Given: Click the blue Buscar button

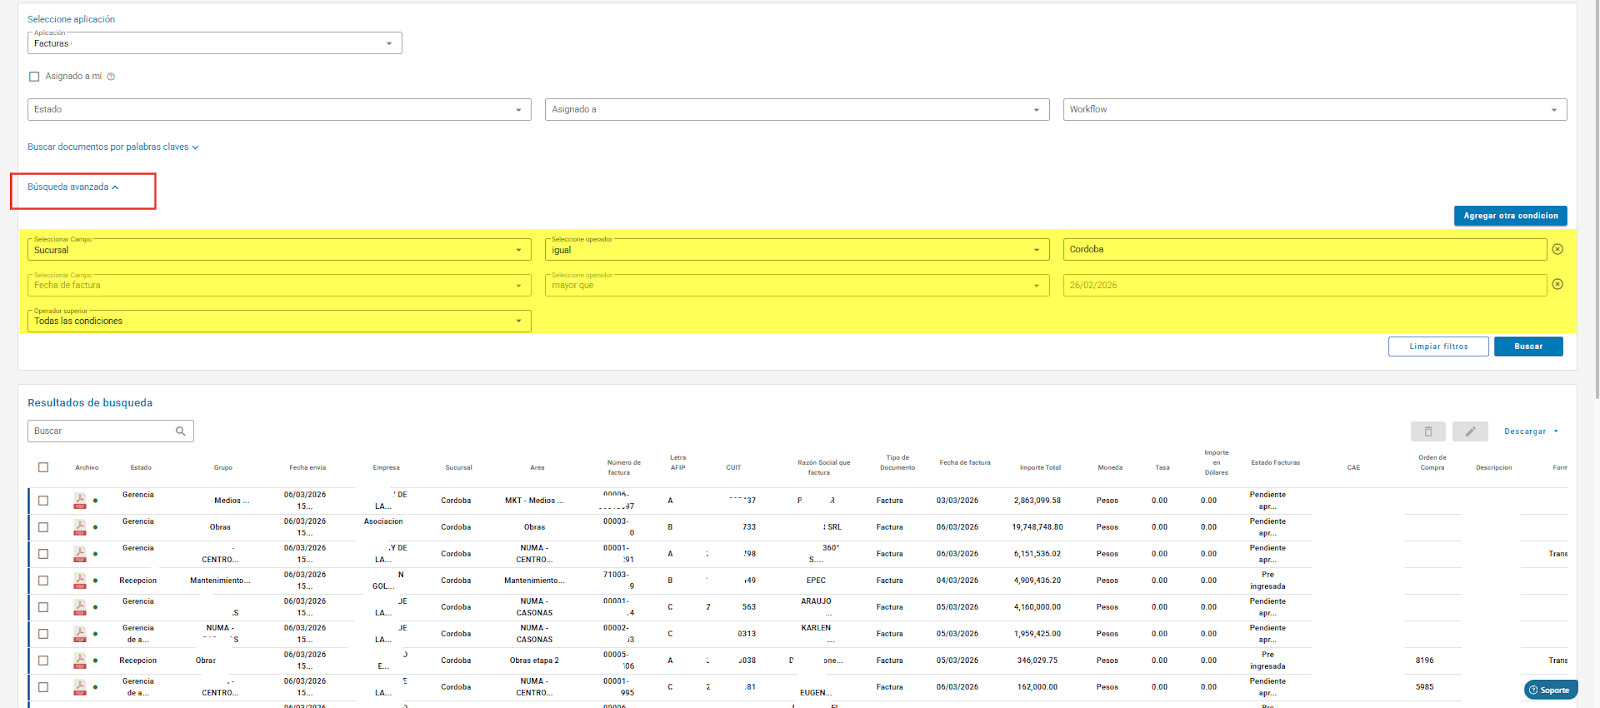Looking at the screenshot, I should pos(1528,346).
